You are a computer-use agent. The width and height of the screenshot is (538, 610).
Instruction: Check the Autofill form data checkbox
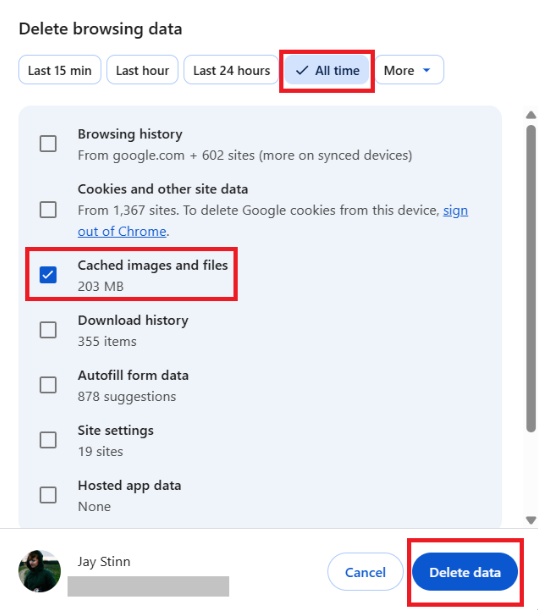48,385
